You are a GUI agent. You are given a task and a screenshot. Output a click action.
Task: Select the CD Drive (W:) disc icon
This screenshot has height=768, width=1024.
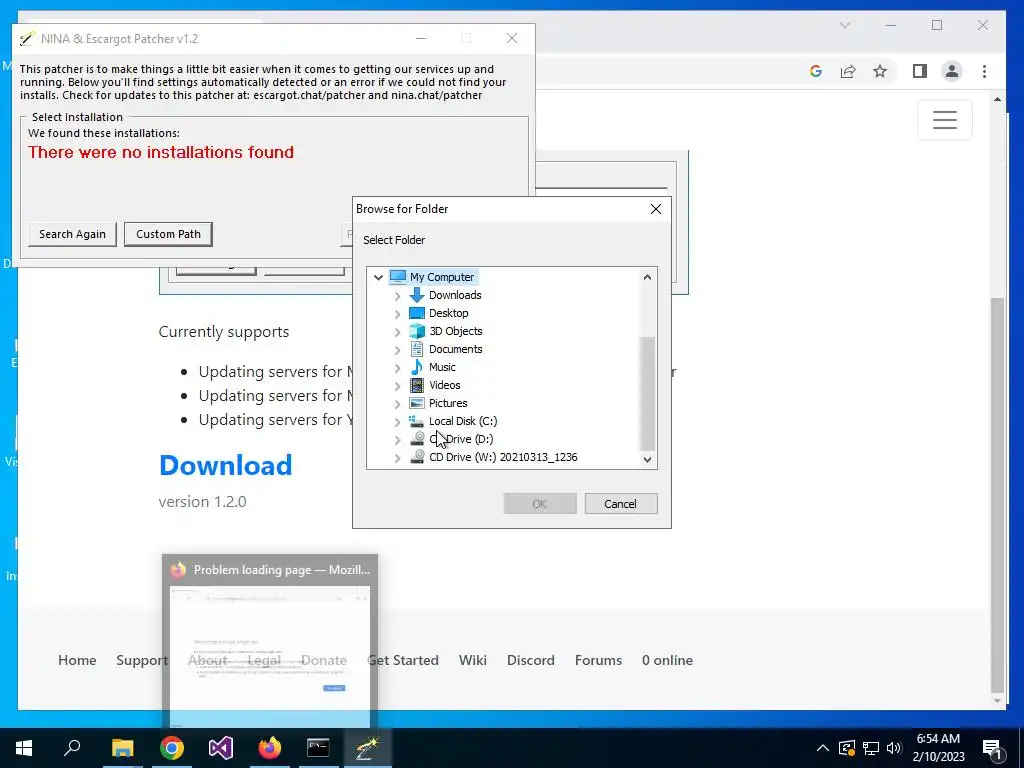point(417,457)
